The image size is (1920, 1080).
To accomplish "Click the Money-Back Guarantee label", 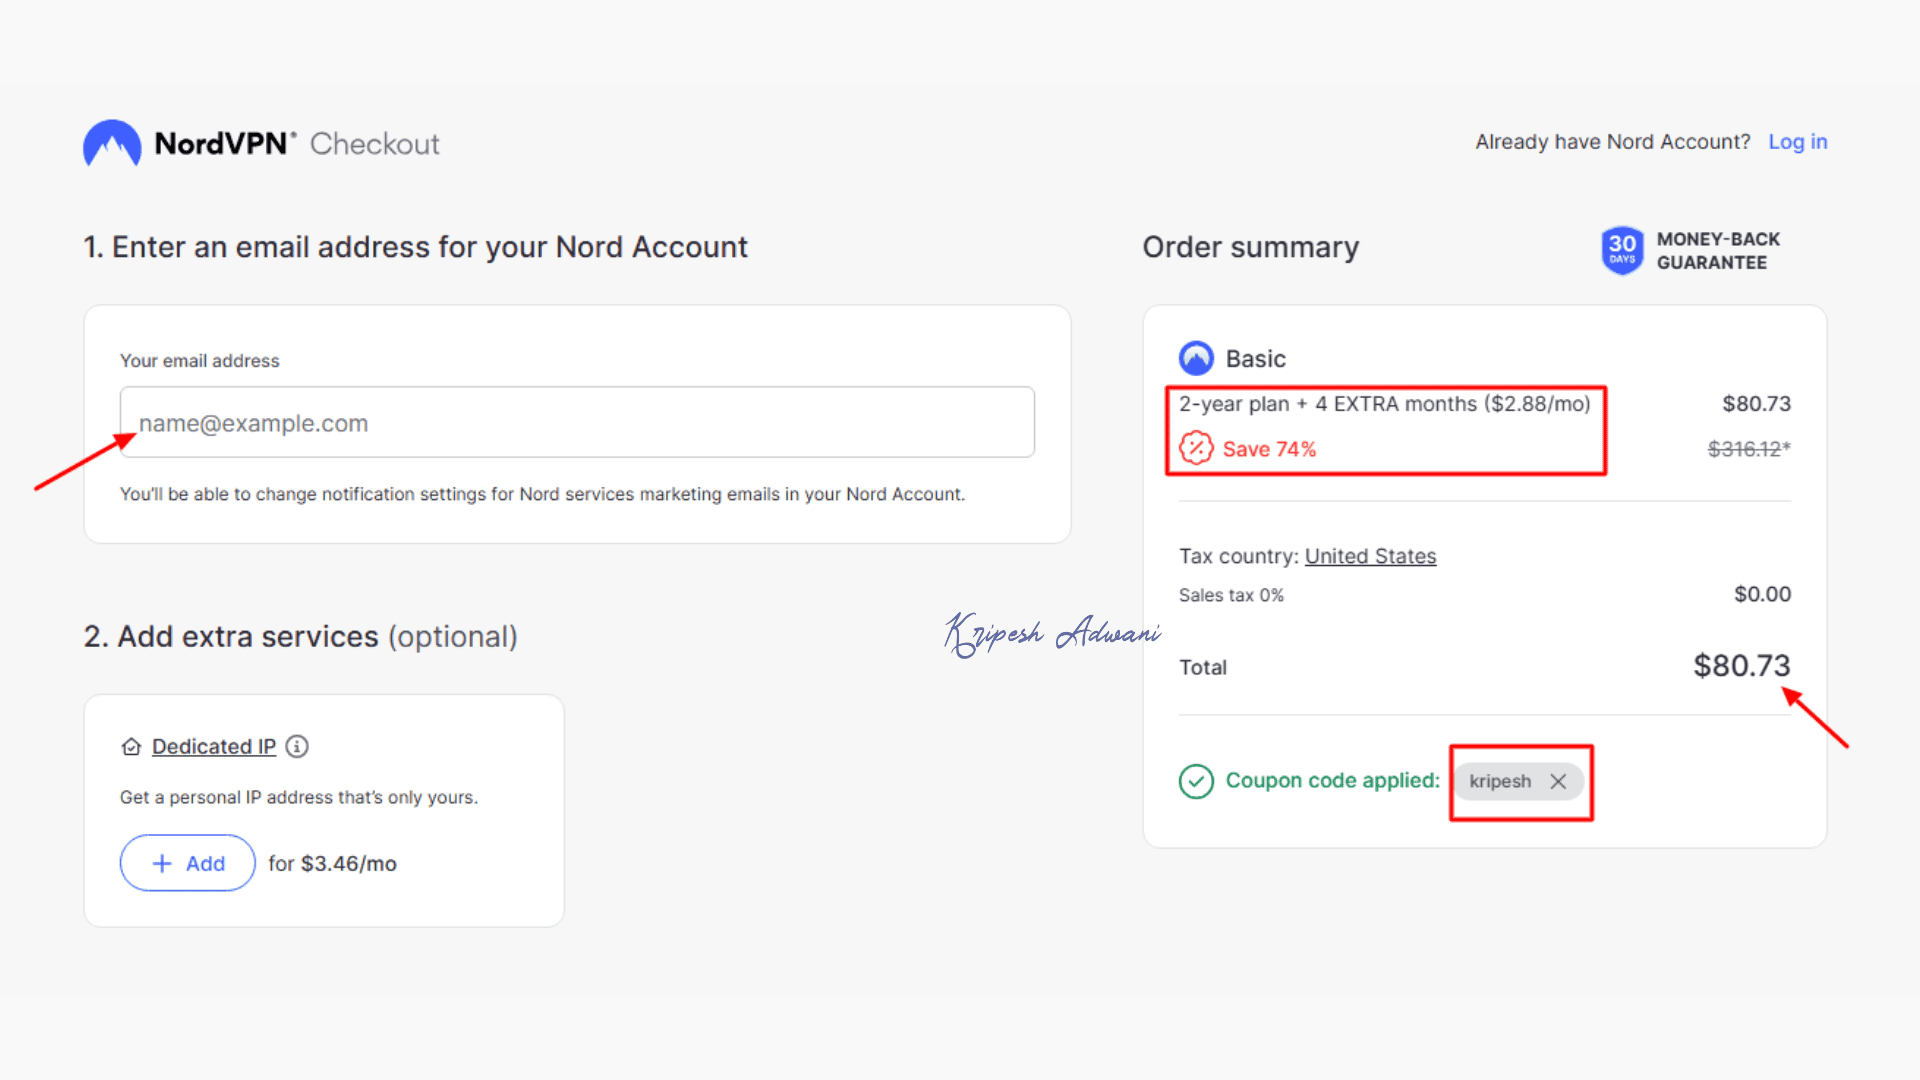I will [x=1718, y=250].
